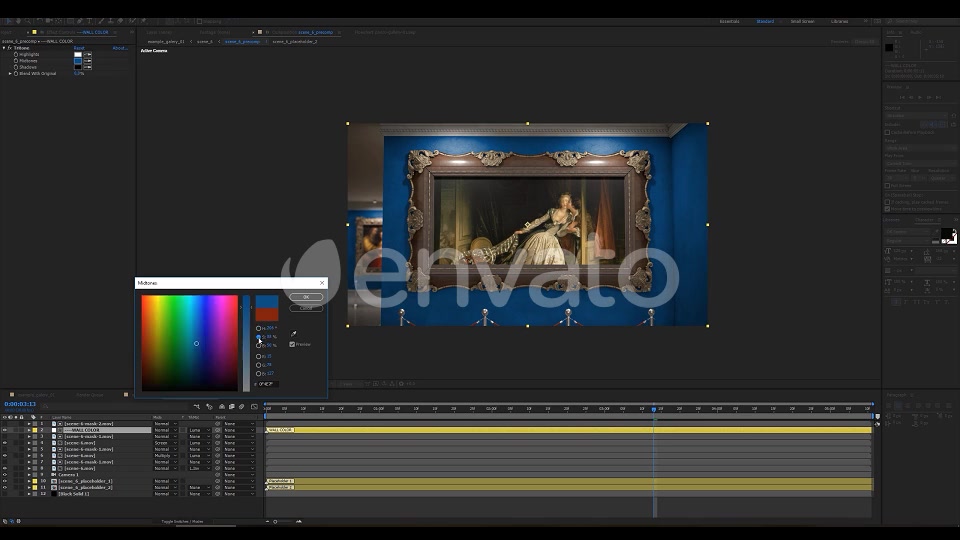Toggle visibility eye of Camera 1 layer
This screenshot has height=540, width=960.
tap(4, 474)
